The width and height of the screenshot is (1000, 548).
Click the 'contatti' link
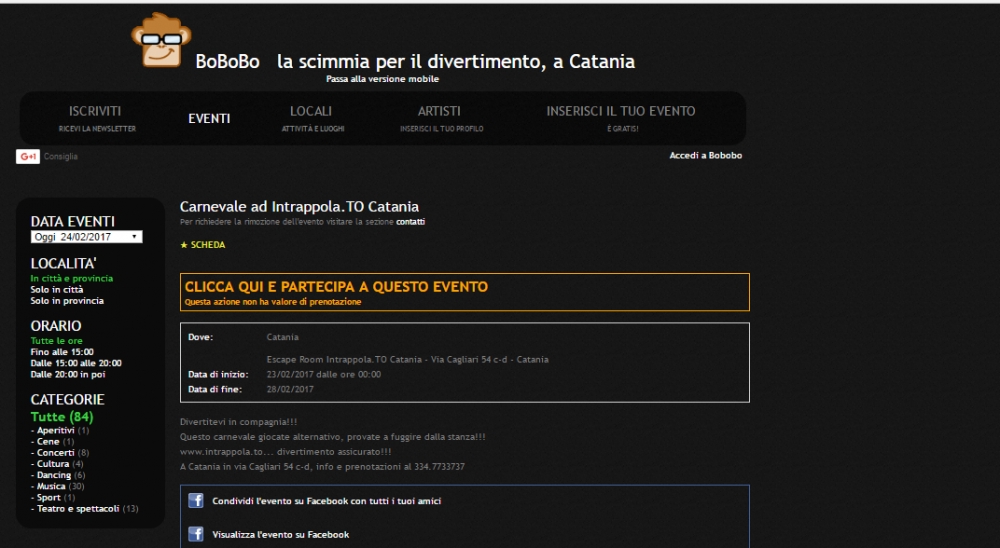point(410,222)
